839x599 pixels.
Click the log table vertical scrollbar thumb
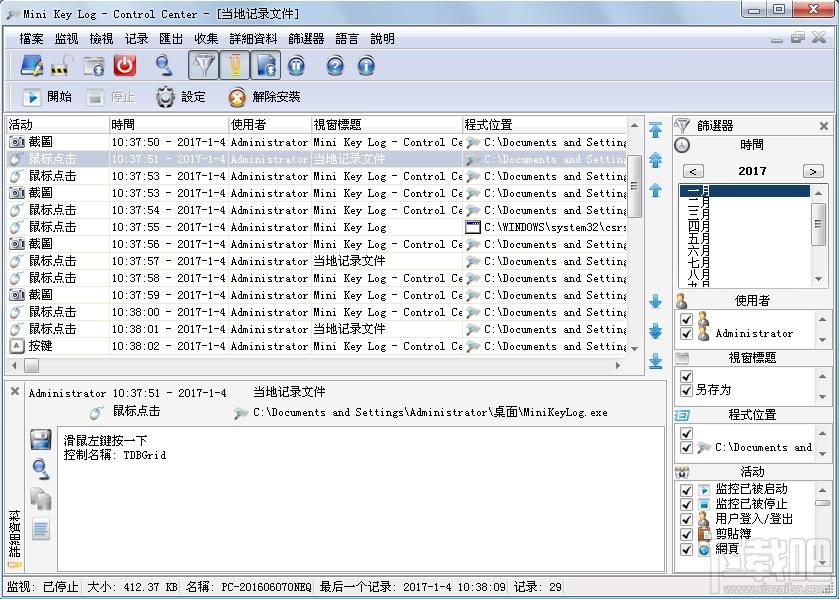635,186
